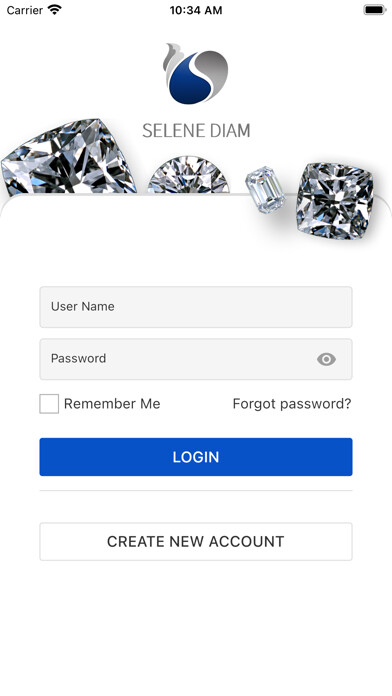Click the blue LOGIN button
Viewport: 392px width, 696px height.
[x=196, y=457]
